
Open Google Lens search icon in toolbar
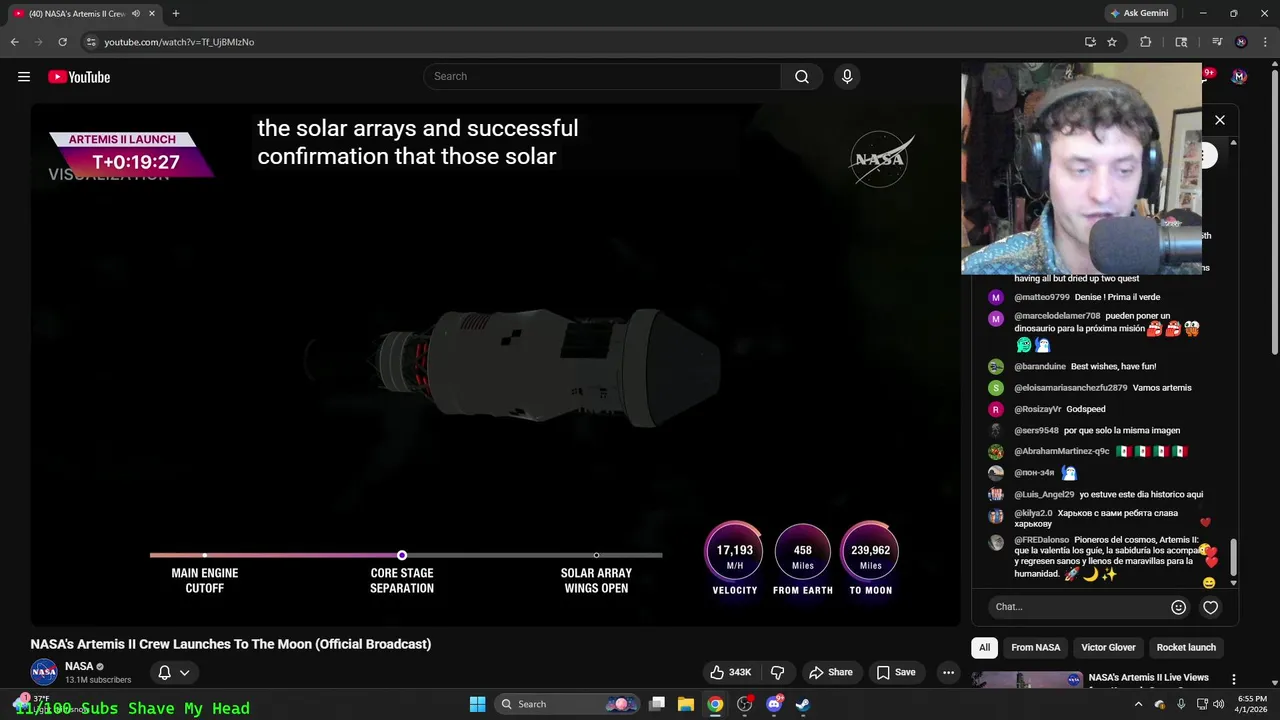(1181, 42)
